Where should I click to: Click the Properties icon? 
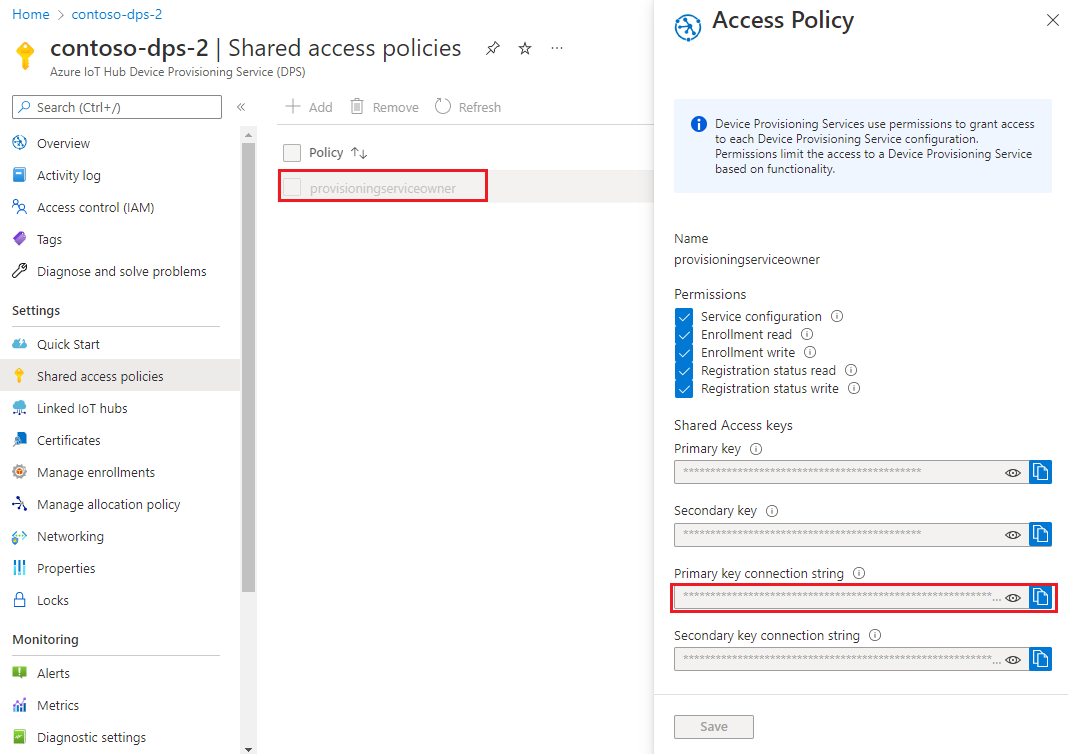20,568
